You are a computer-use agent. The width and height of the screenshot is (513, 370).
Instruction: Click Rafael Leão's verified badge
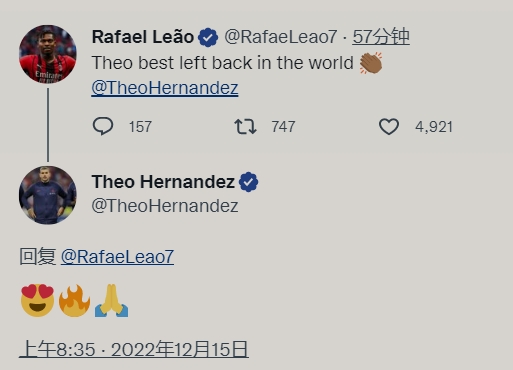(x=208, y=37)
